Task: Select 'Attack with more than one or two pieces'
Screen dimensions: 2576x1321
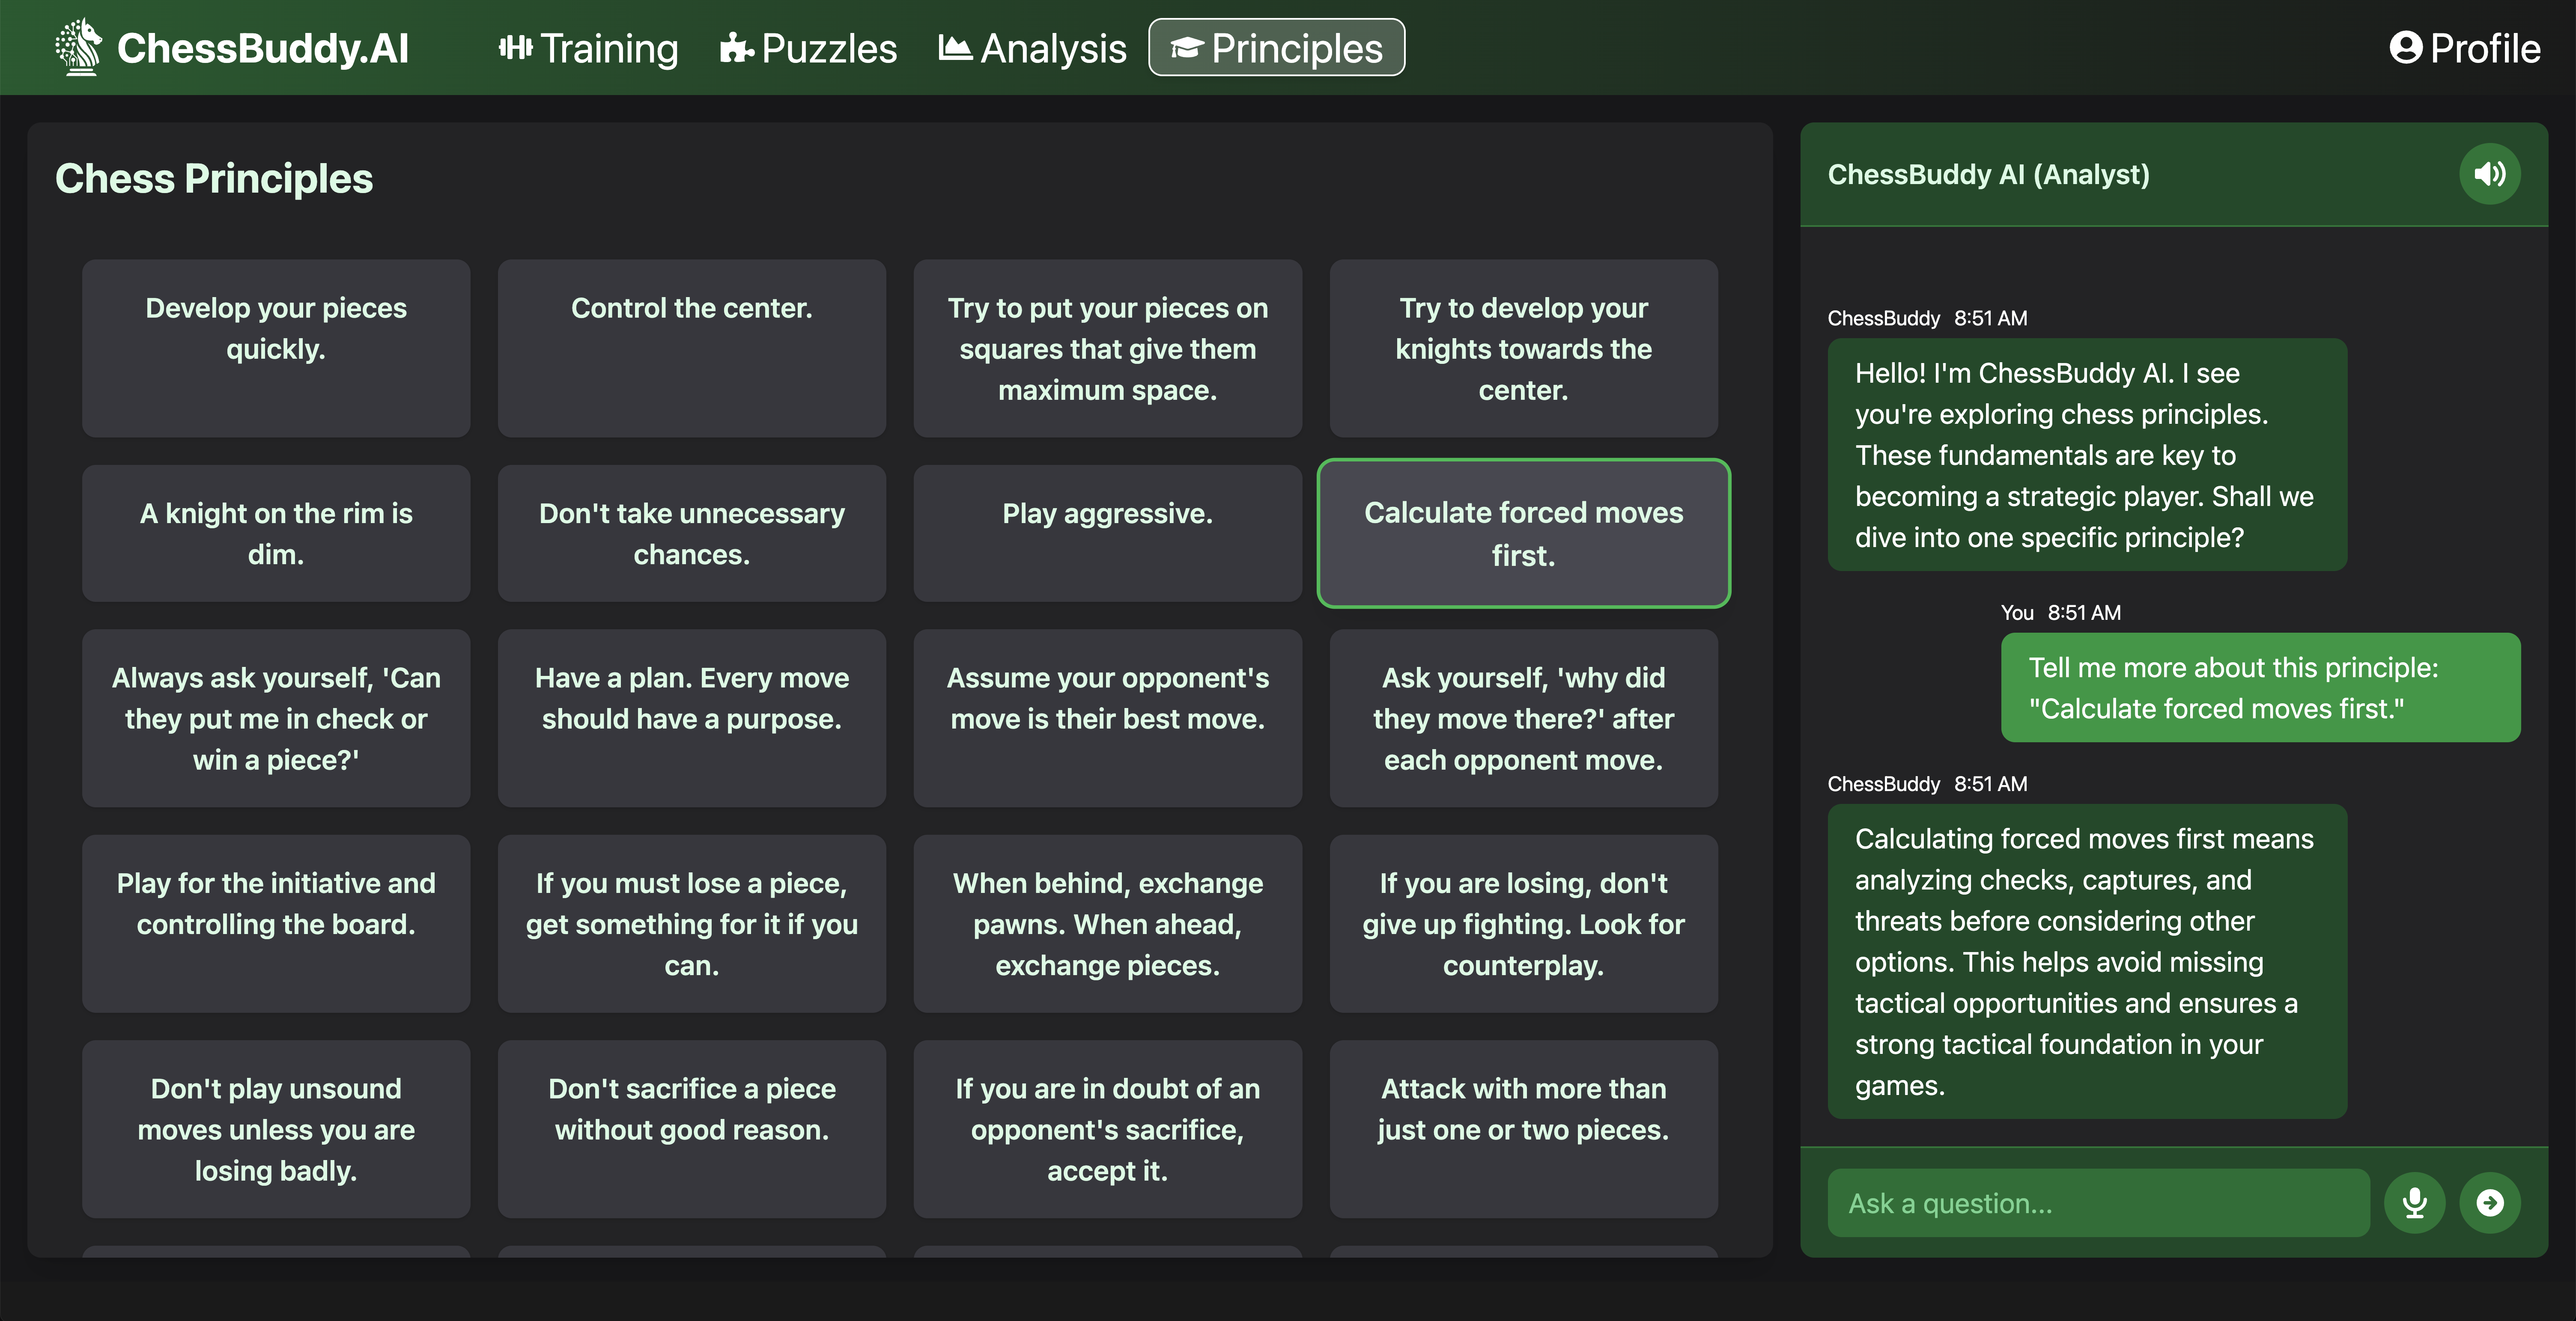Action: pos(1524,1129)
